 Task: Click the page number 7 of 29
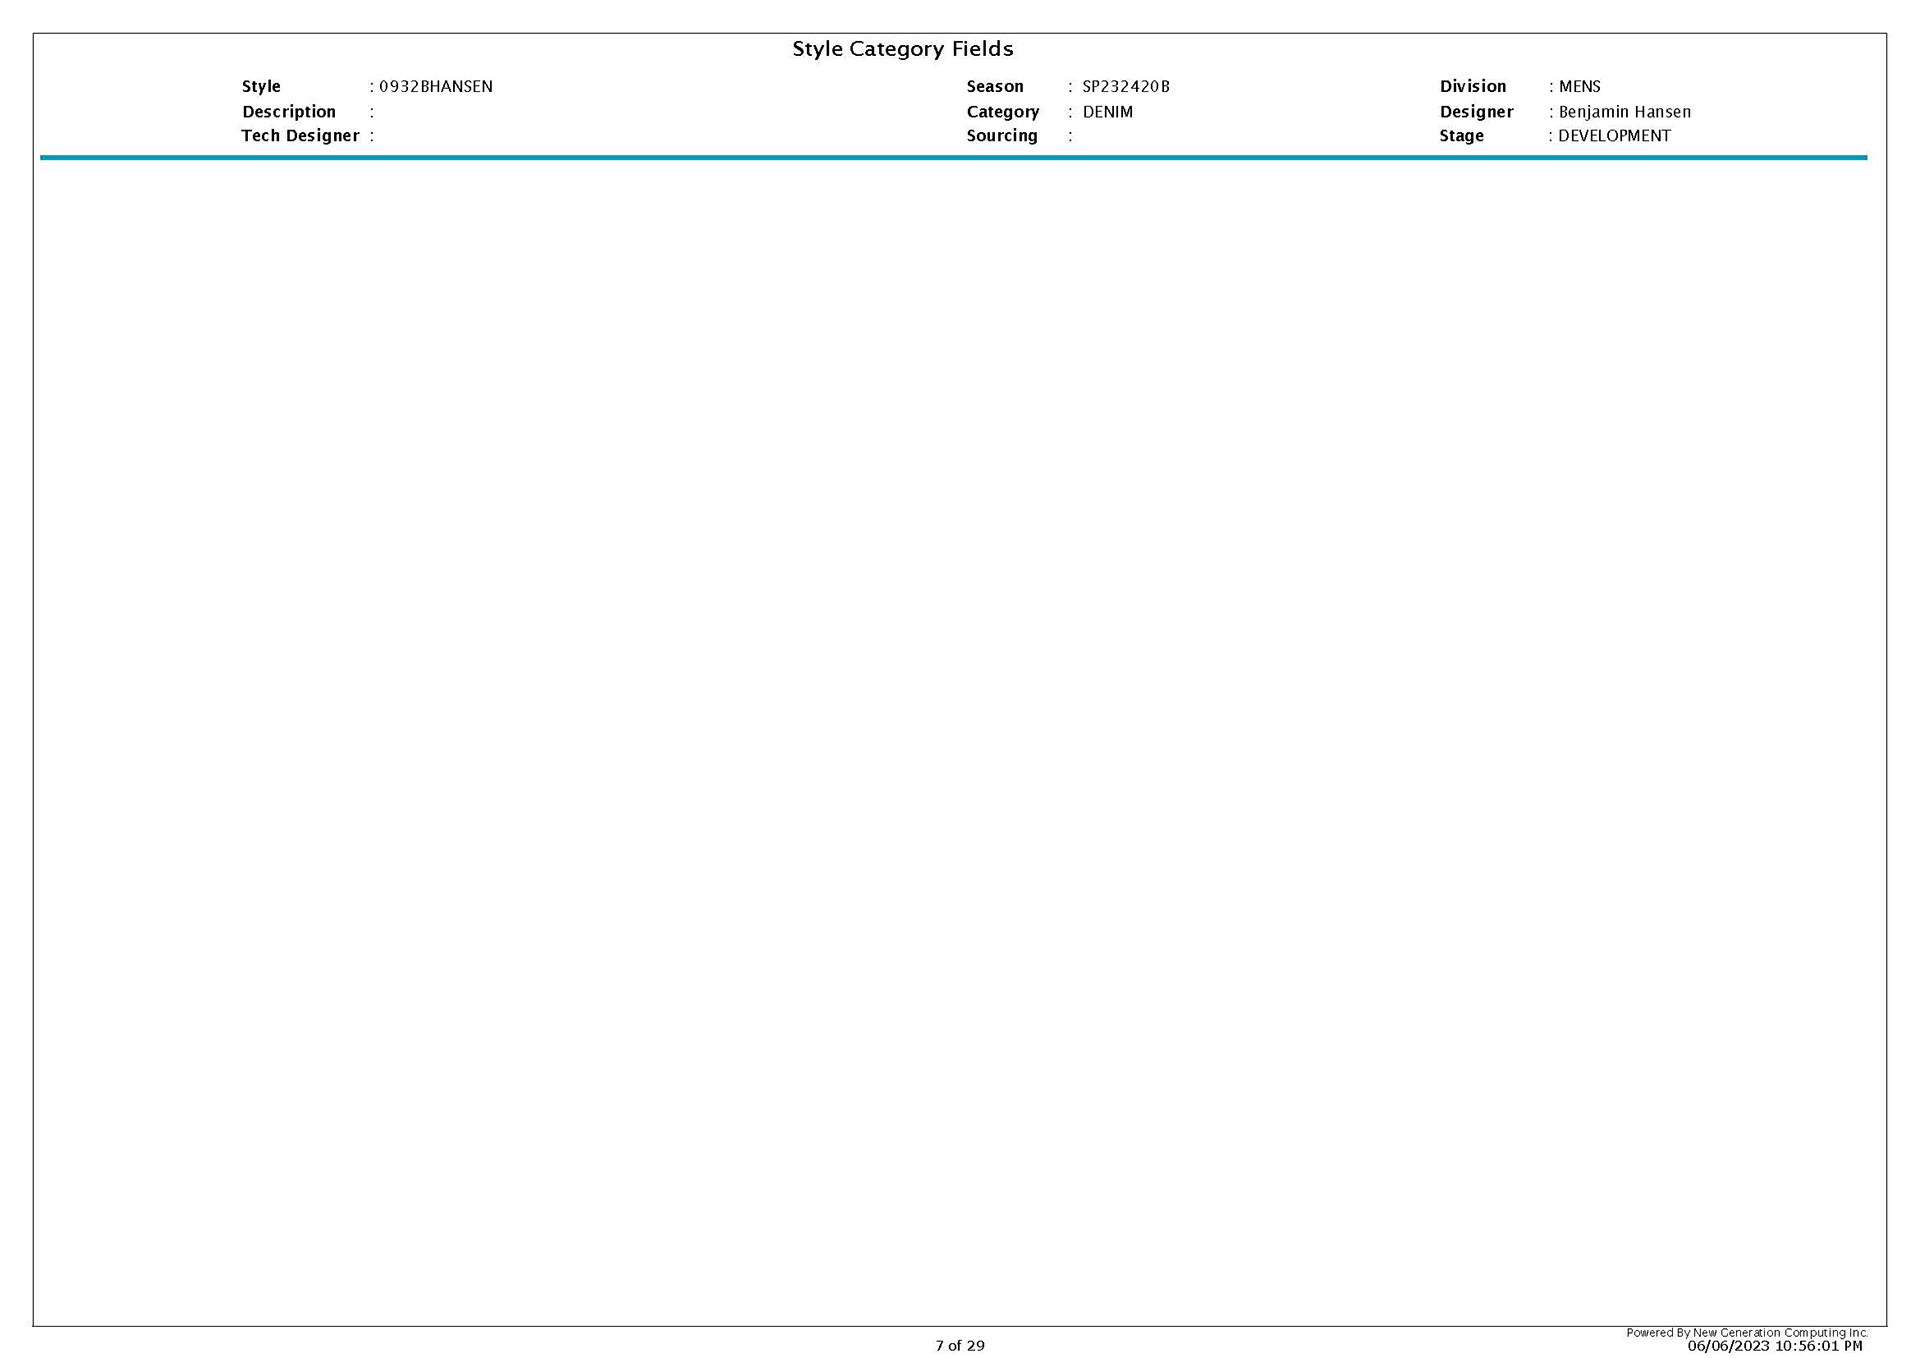pyautogui.click(x=959, y=1345)
